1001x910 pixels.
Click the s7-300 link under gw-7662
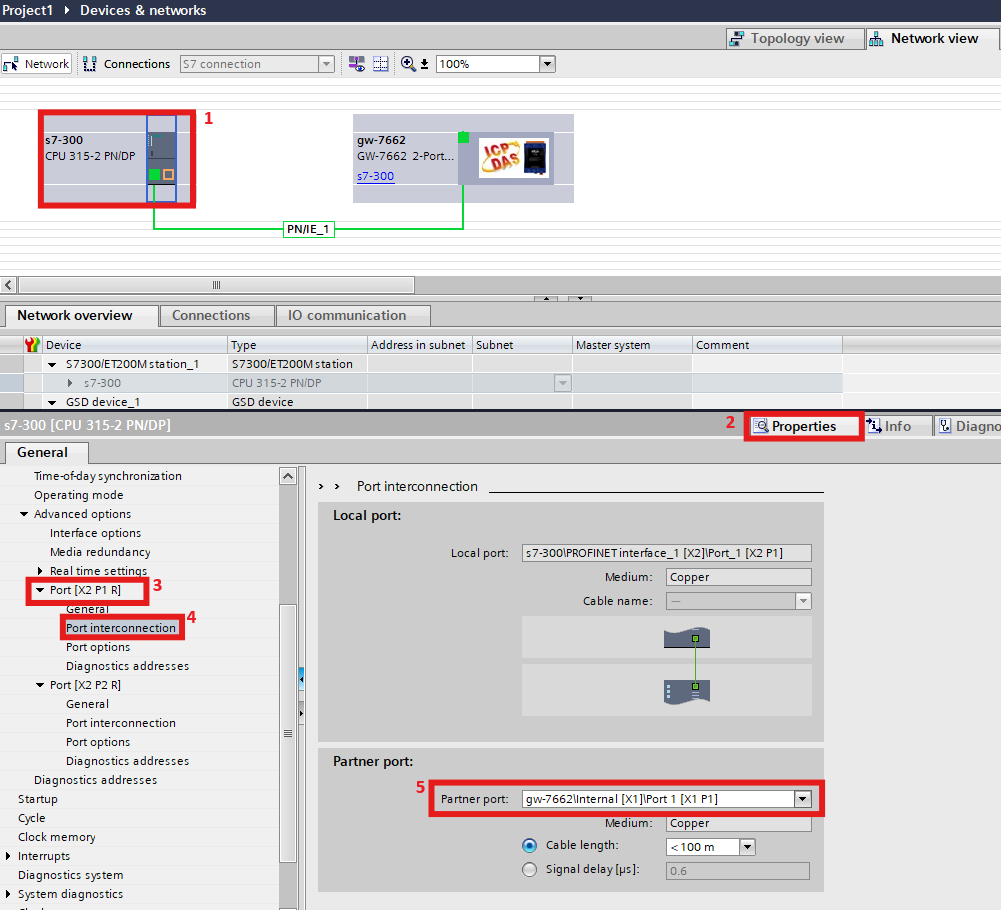[x=375, y=176]
